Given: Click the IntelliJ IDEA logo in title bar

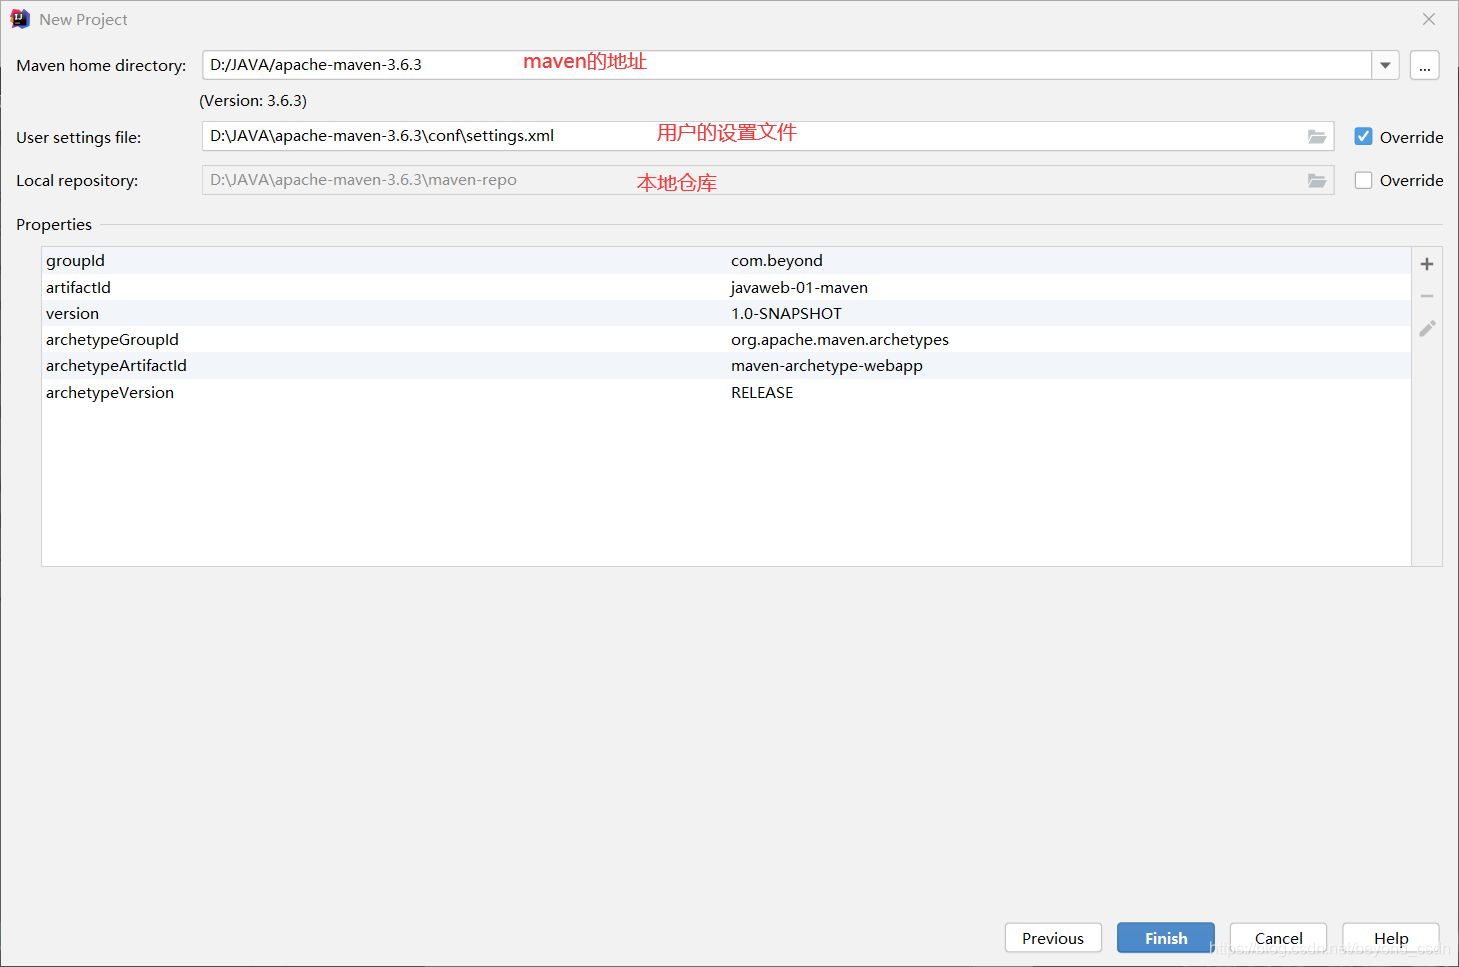Looking at the screenshot, I should click(20, 19).
